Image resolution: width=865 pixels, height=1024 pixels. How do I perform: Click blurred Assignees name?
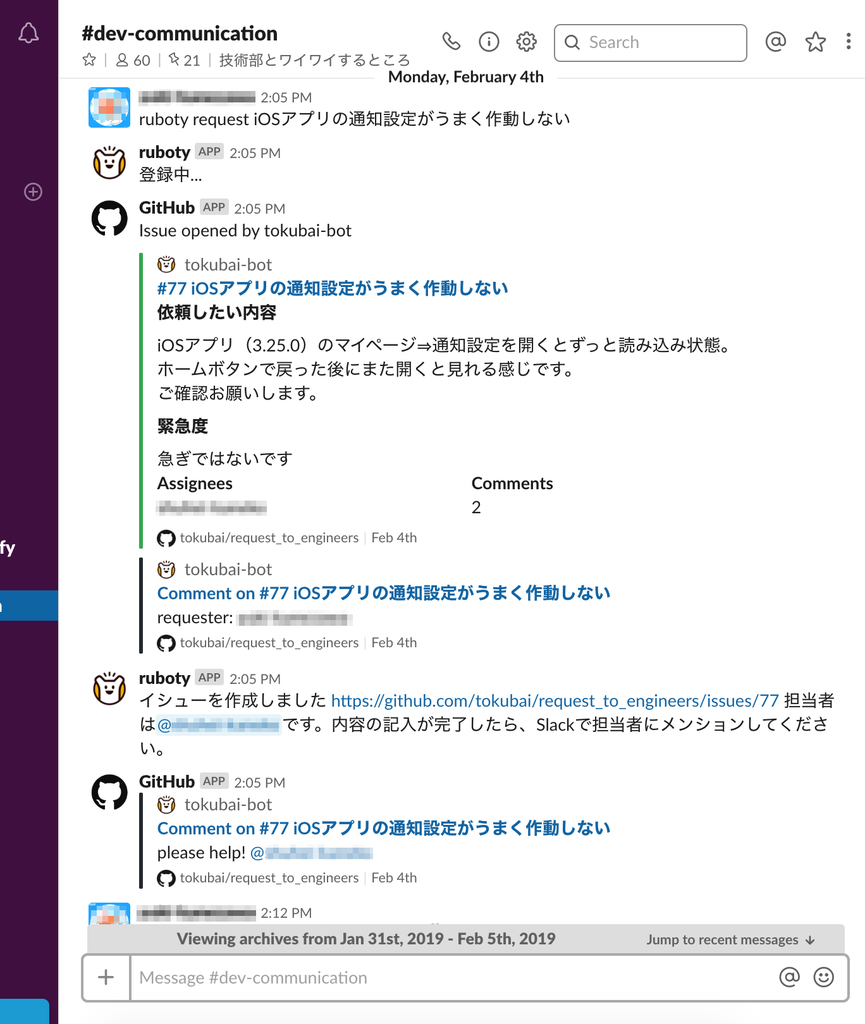[212, 507]
